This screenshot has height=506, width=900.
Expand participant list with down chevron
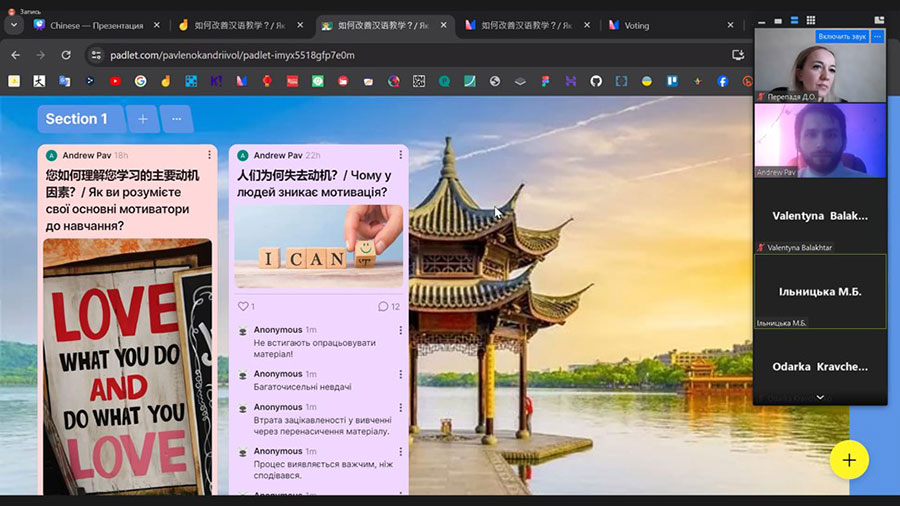tap(820, 397)
